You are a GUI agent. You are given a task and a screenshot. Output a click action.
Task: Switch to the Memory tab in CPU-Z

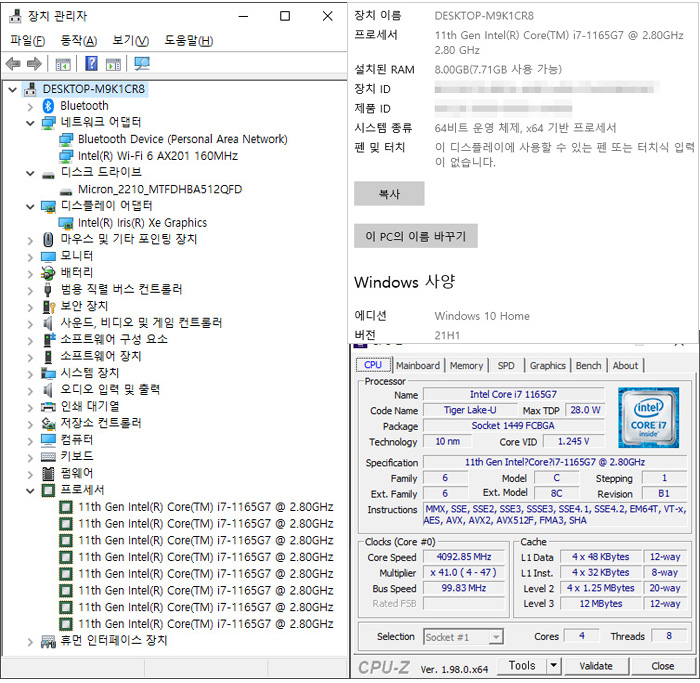click(x=466, y=366)
